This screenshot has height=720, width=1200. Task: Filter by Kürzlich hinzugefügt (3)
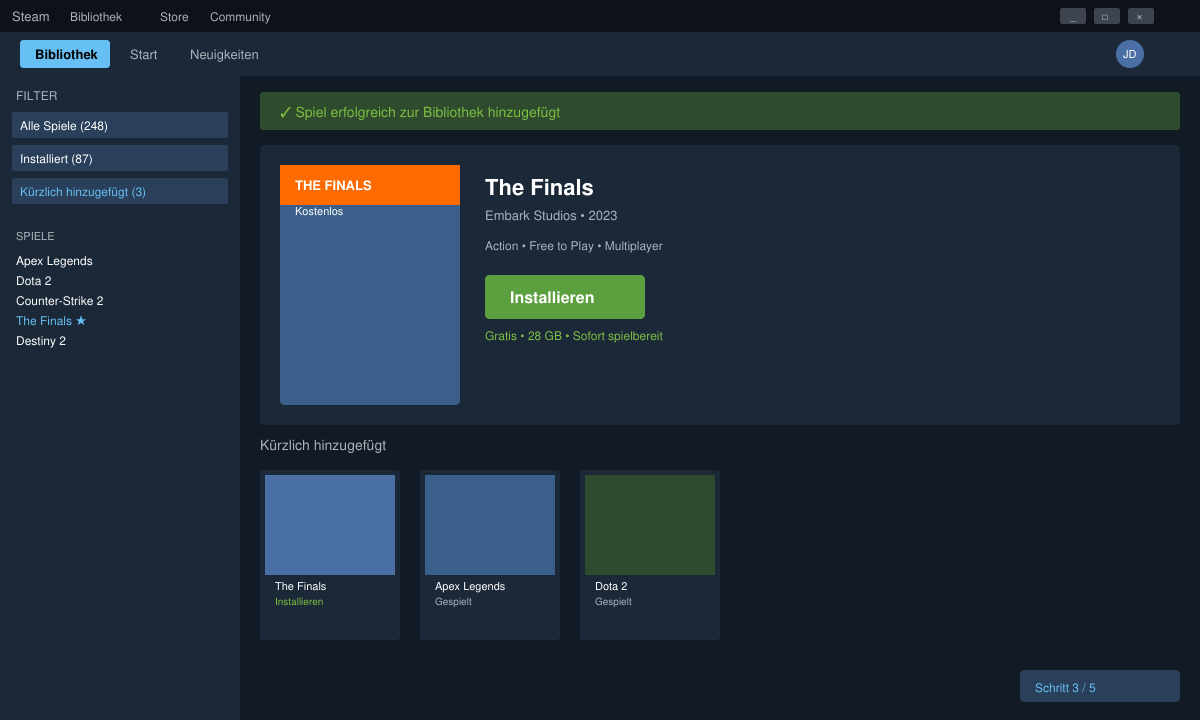click(x=120, y=191)
